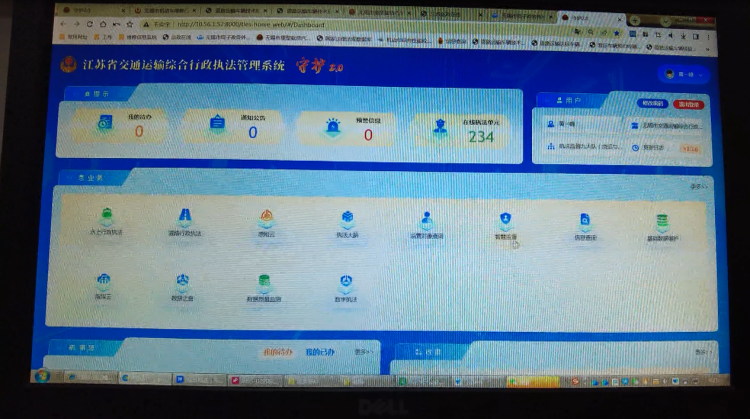Click the blue button in the user panel header
The width and height of the screenshot is (750, 419).
coord(652,103)
